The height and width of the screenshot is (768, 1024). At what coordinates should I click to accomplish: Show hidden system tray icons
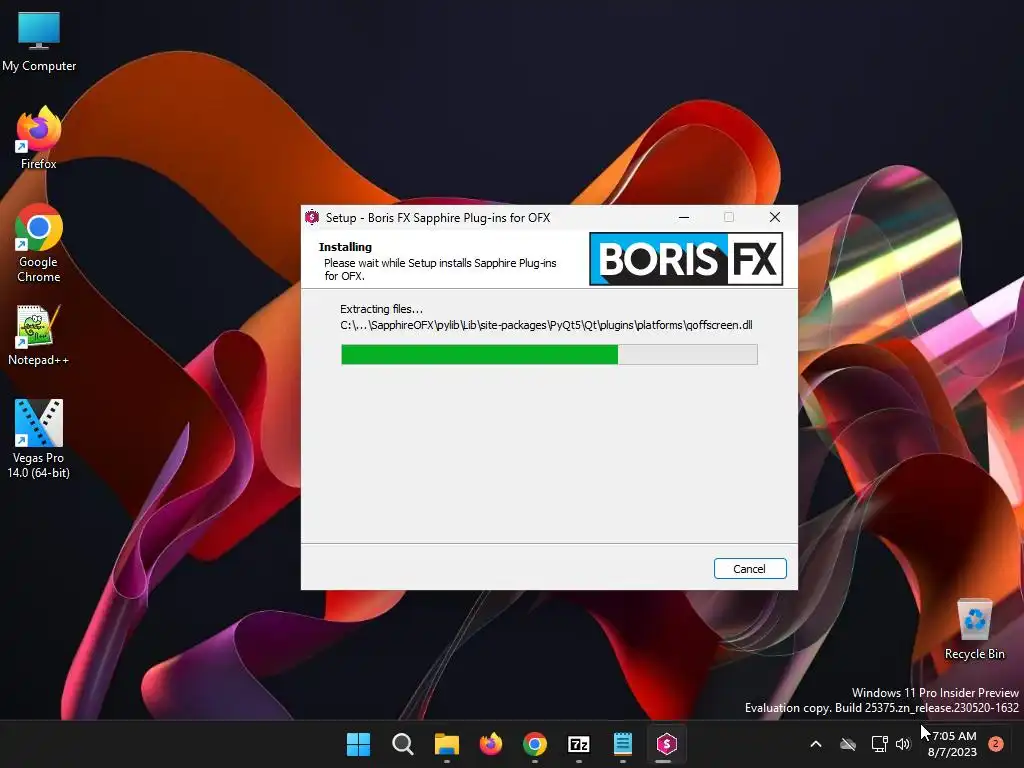click(x=816, y=744)
